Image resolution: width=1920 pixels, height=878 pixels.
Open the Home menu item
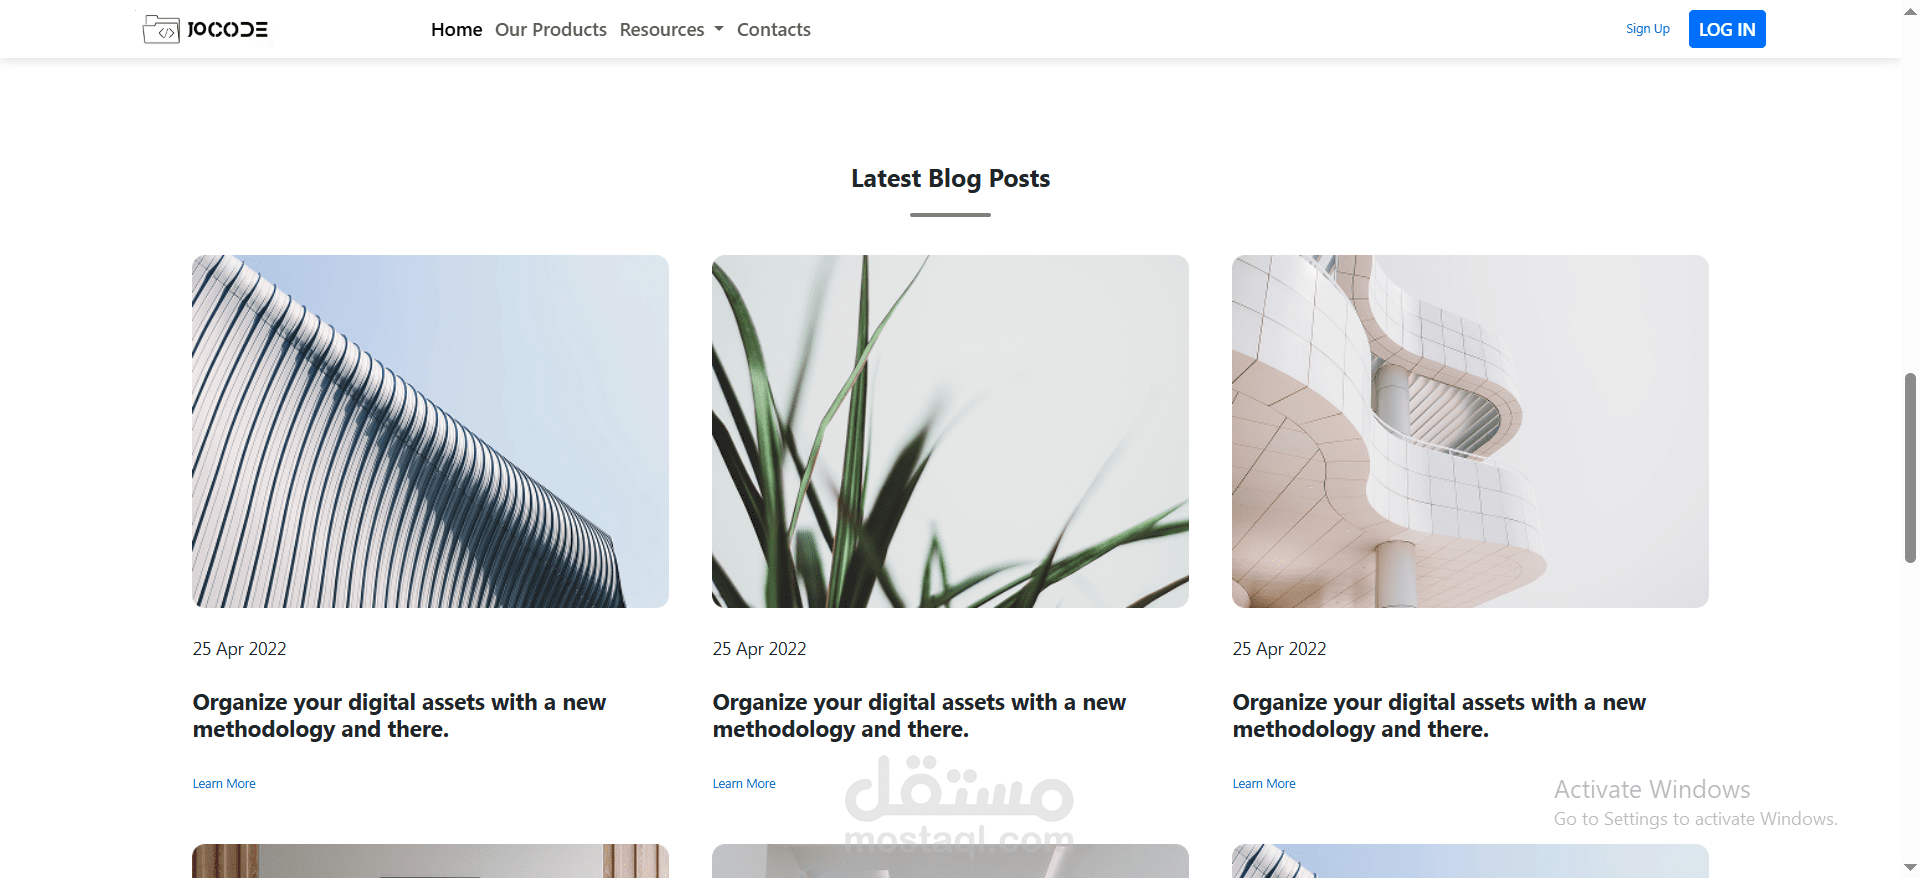click(x=456, y=30)
